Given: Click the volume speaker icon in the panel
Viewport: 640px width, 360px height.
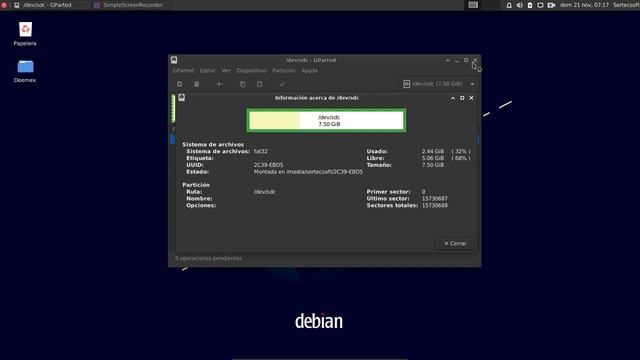Looking at the screenshot, I should (519, 5).
